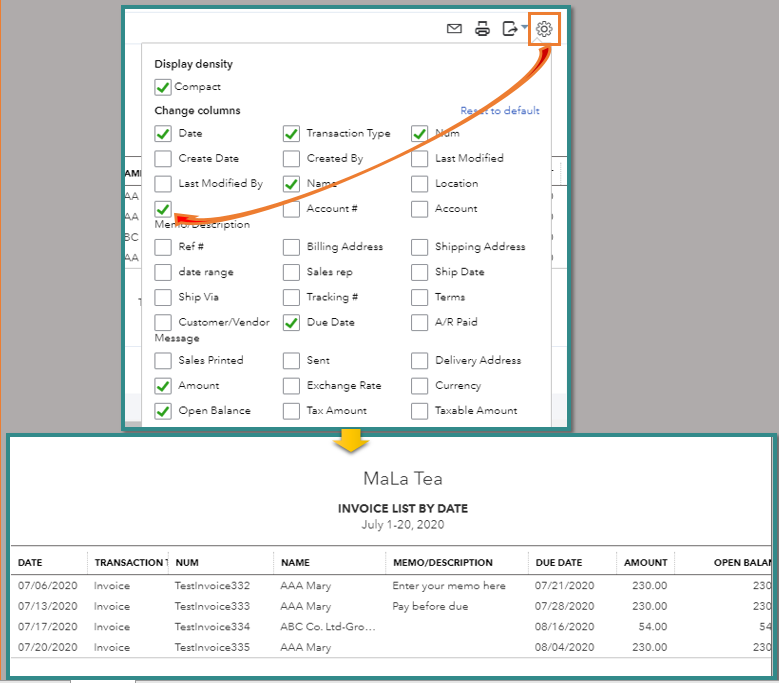Click due date 08/16/2020
This screenshot has width=779, height=683.
(x=564, y=627)
